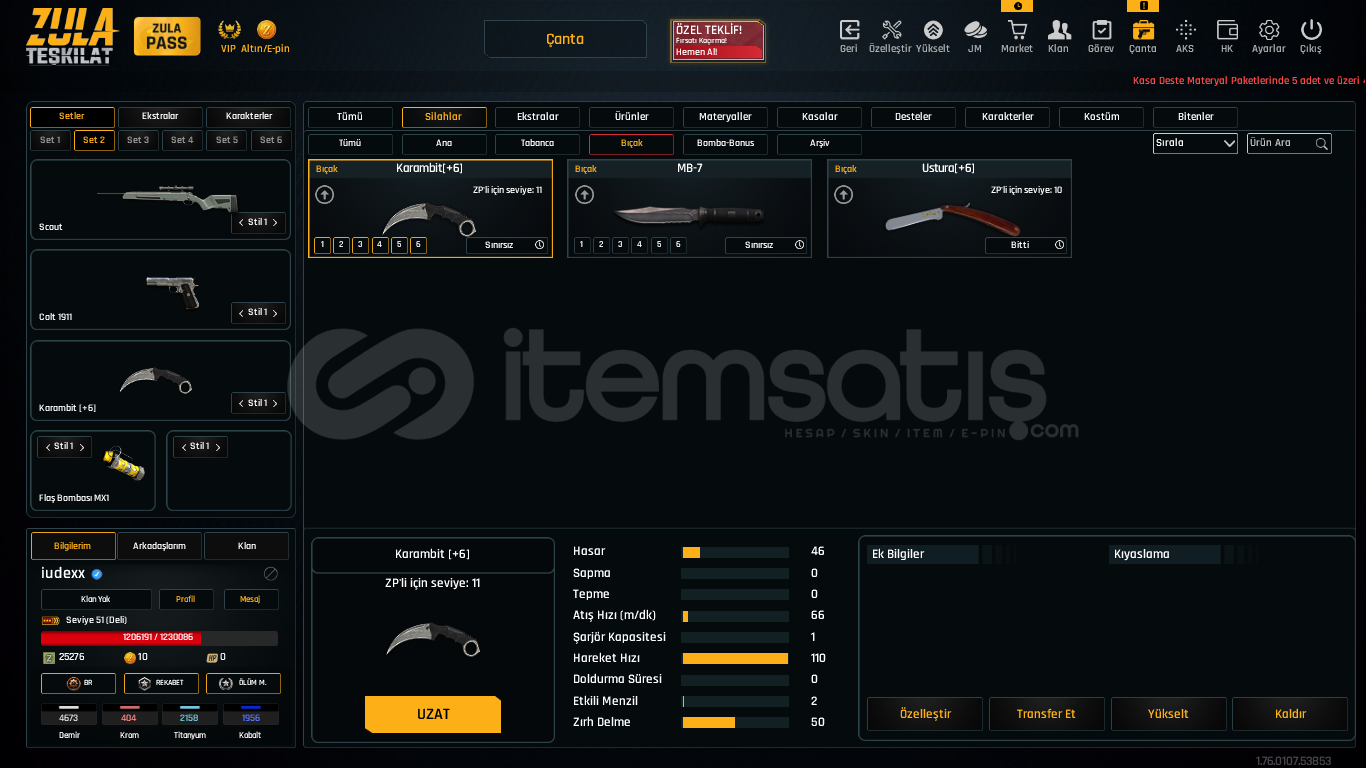Click previous style arrow for Scout

[240, 223]
